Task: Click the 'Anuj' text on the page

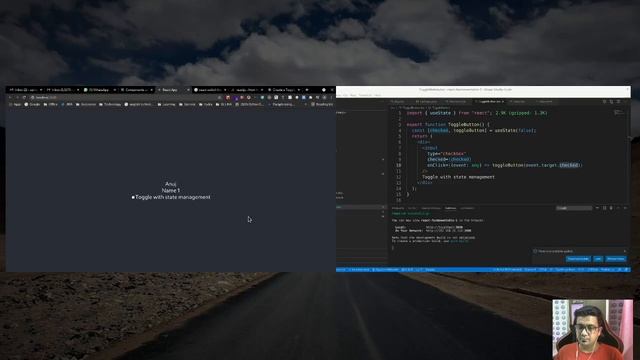Action: pyautogui.click(x=171, y=184)
